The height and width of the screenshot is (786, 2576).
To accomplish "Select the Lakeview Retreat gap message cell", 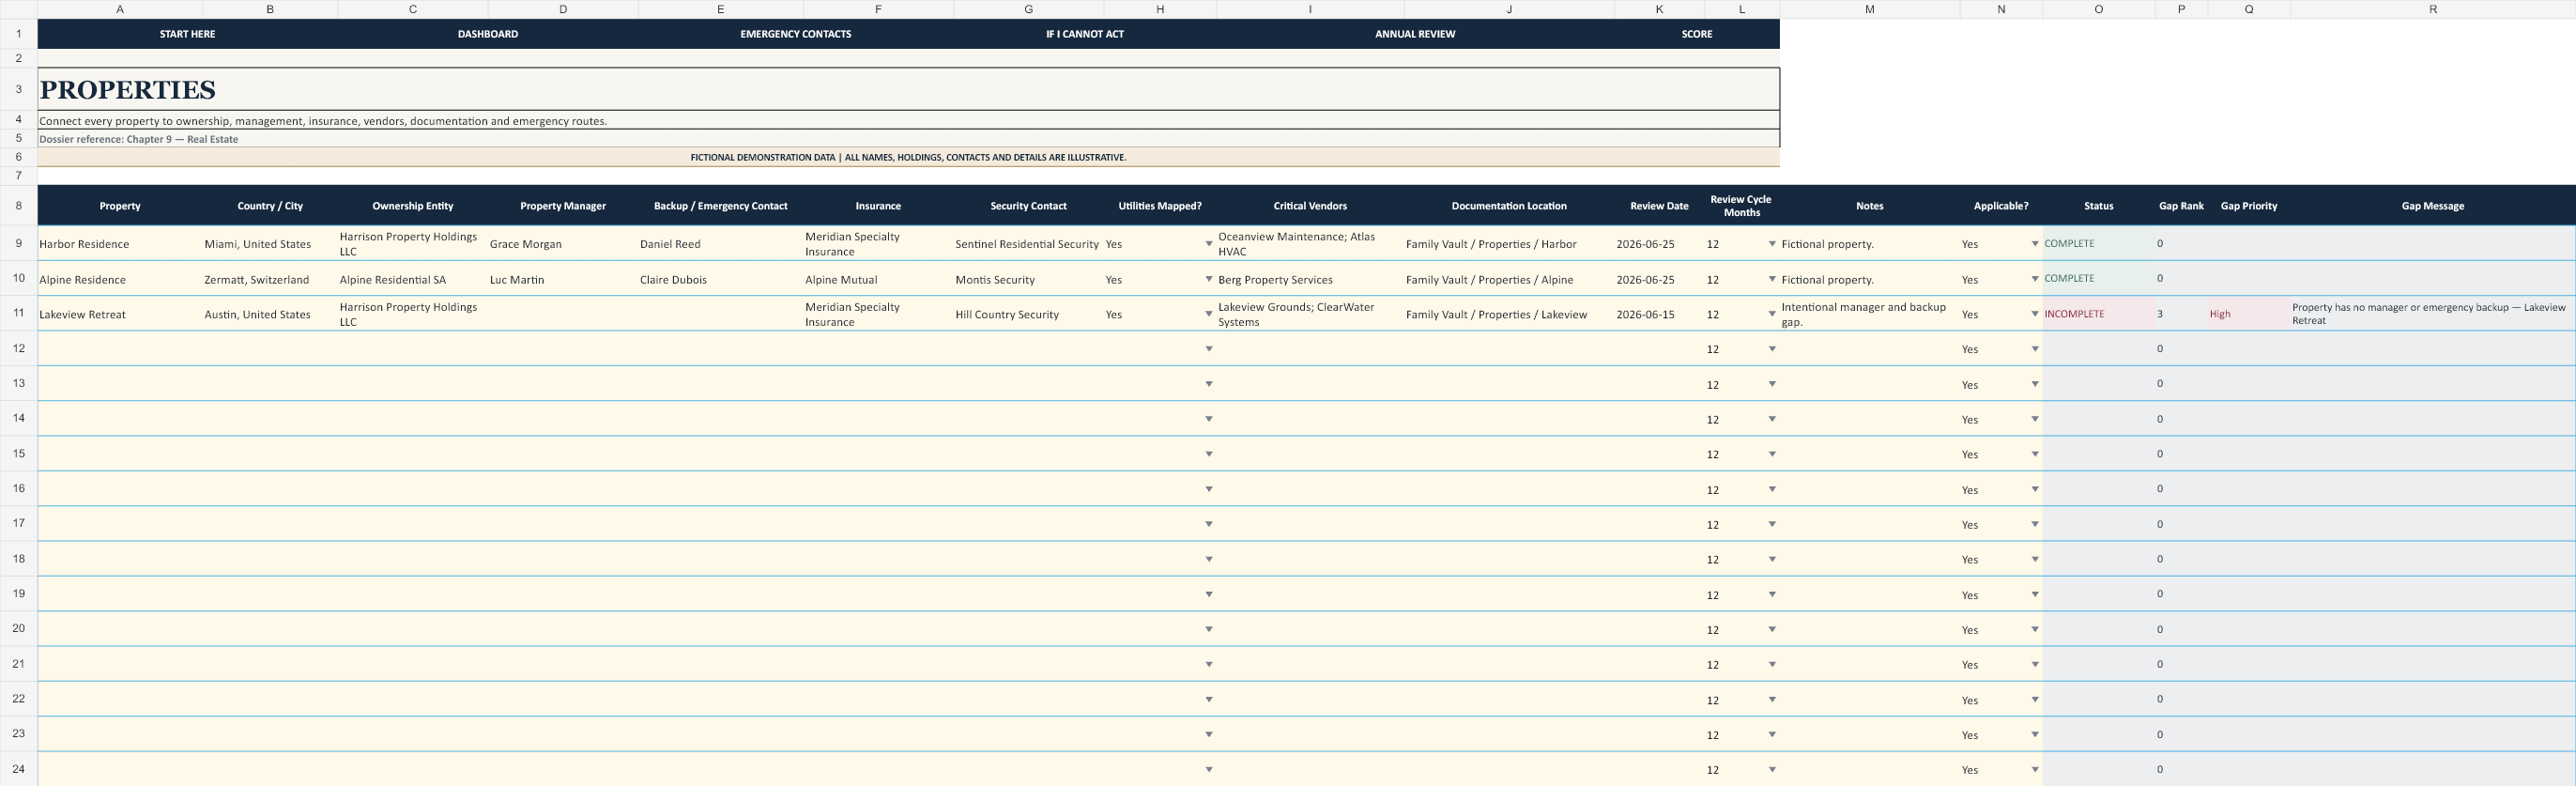I will (2433, 314).
